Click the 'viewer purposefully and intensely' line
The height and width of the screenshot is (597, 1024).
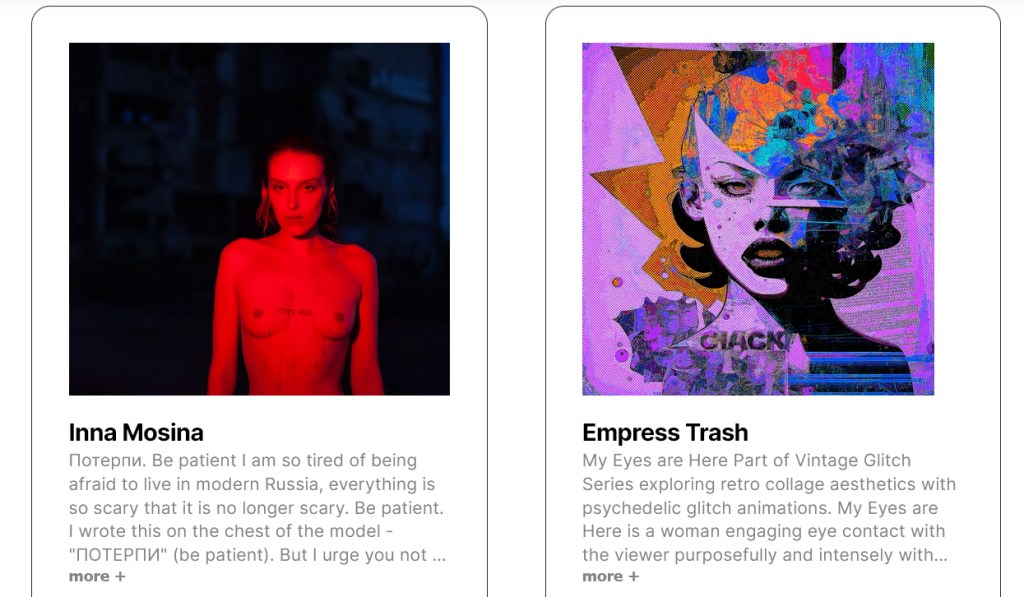[765, 555]
